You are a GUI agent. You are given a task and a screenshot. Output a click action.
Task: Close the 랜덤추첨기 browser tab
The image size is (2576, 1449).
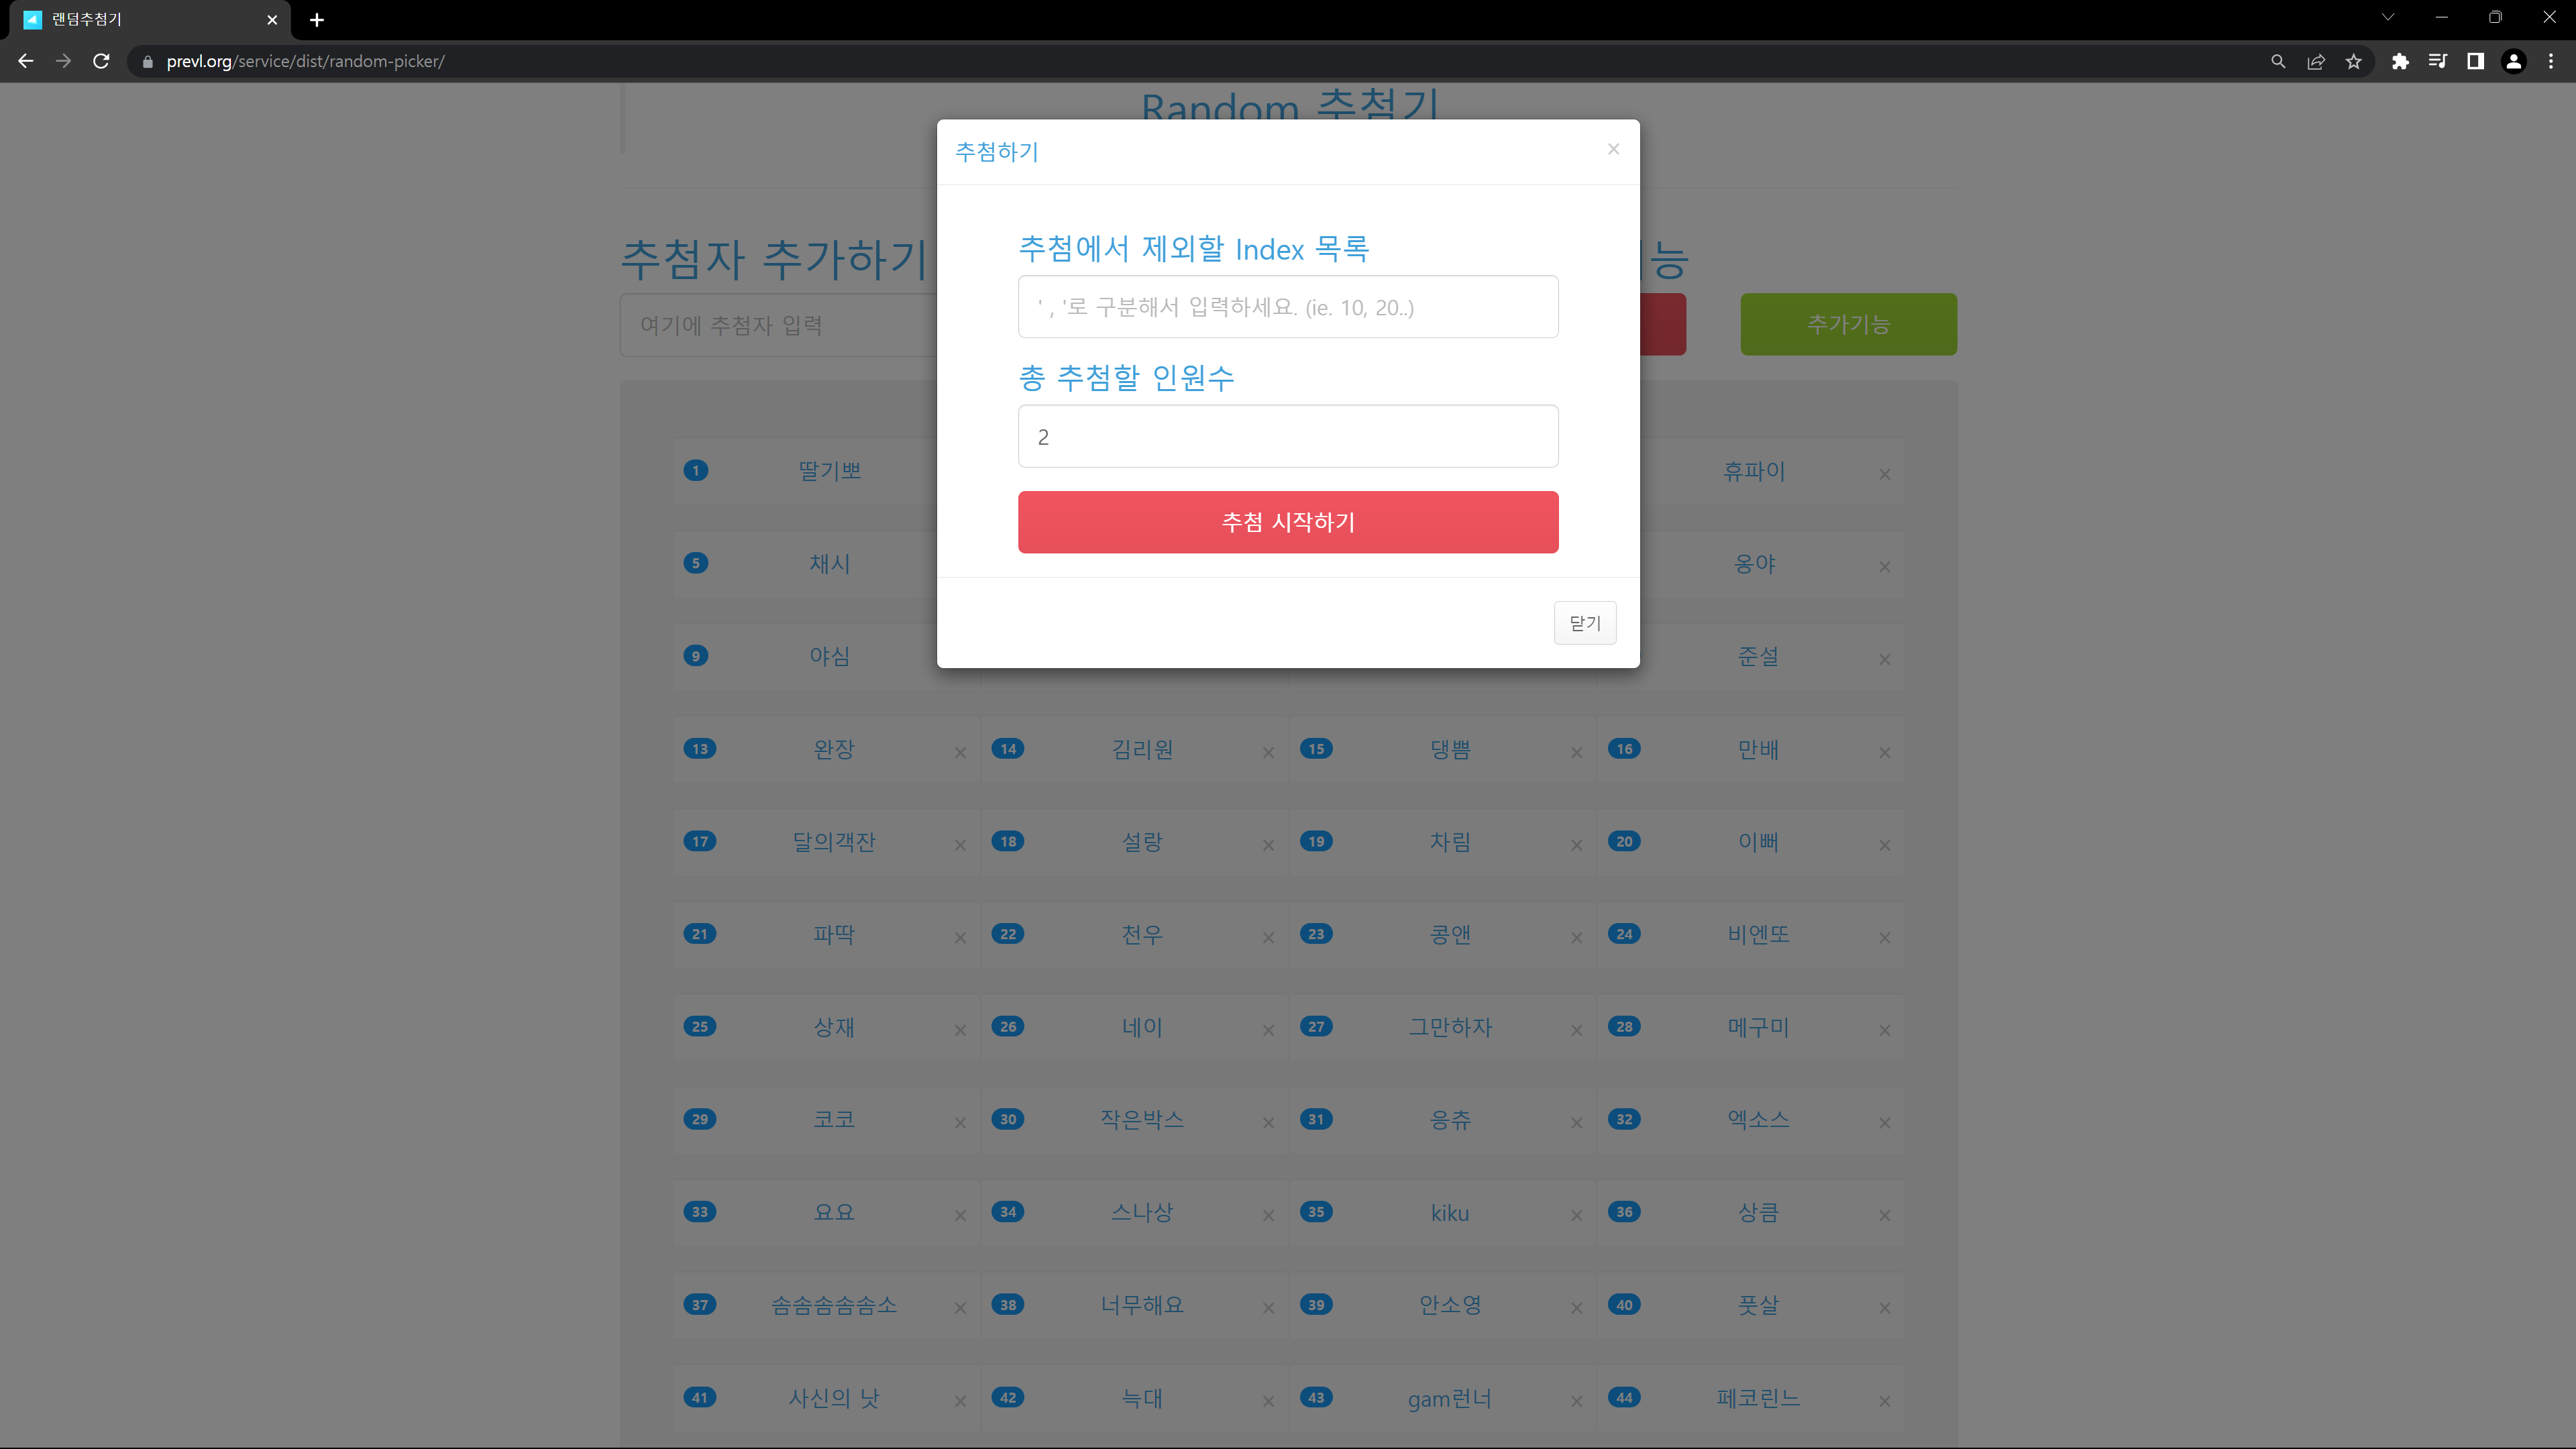[x=272, y=20]
